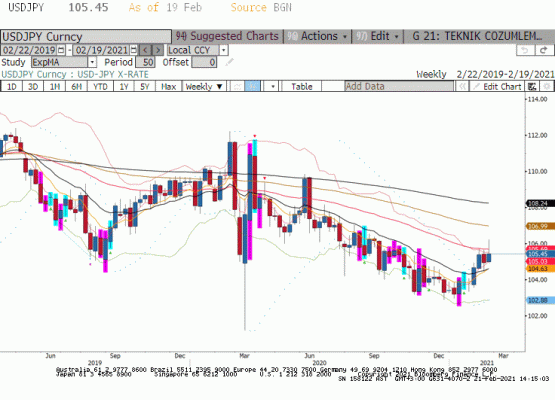Screen dimensions: 555x400
Task: Click the end date field 02/19/2021
Action: [x=102, y=50]
